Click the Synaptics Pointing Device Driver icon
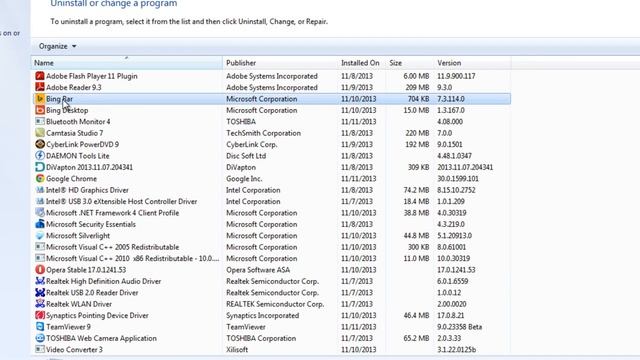The width and height of the screenshot is (640, 360). [x=40, y=316]
